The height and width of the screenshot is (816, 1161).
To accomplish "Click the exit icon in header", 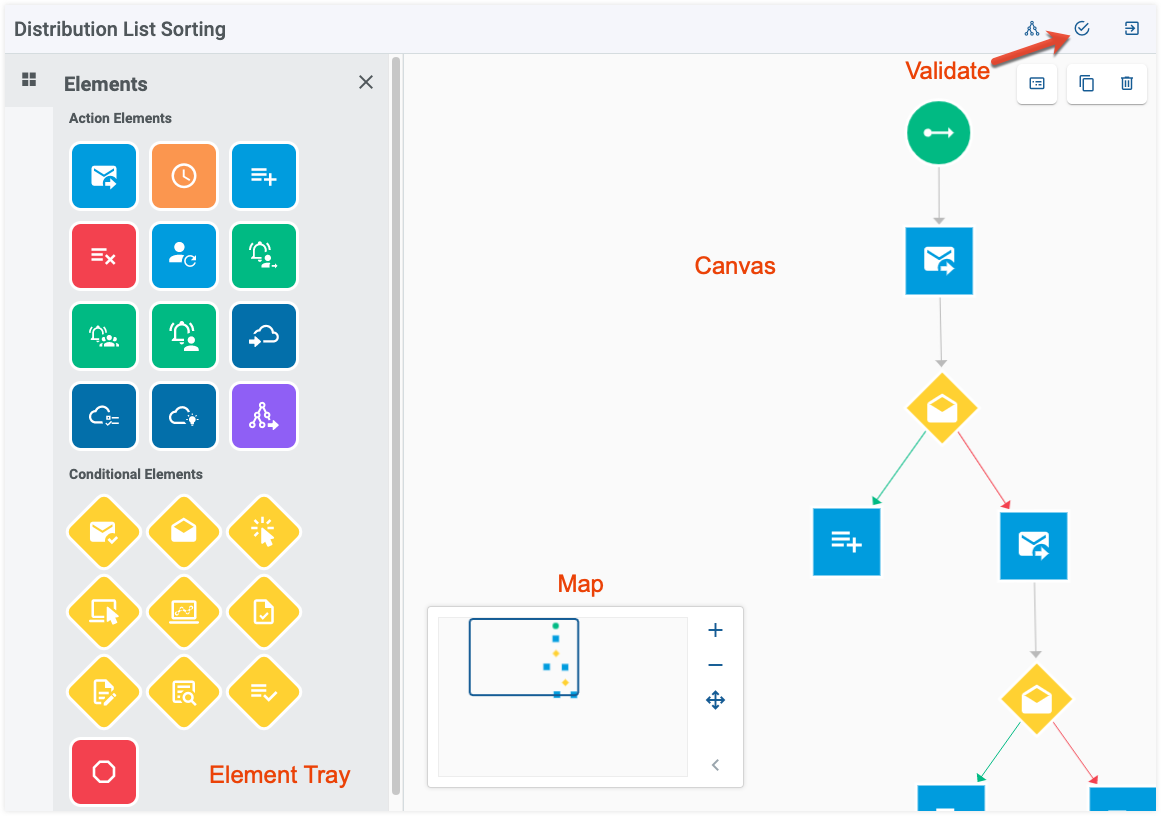I will point(1131,29).
